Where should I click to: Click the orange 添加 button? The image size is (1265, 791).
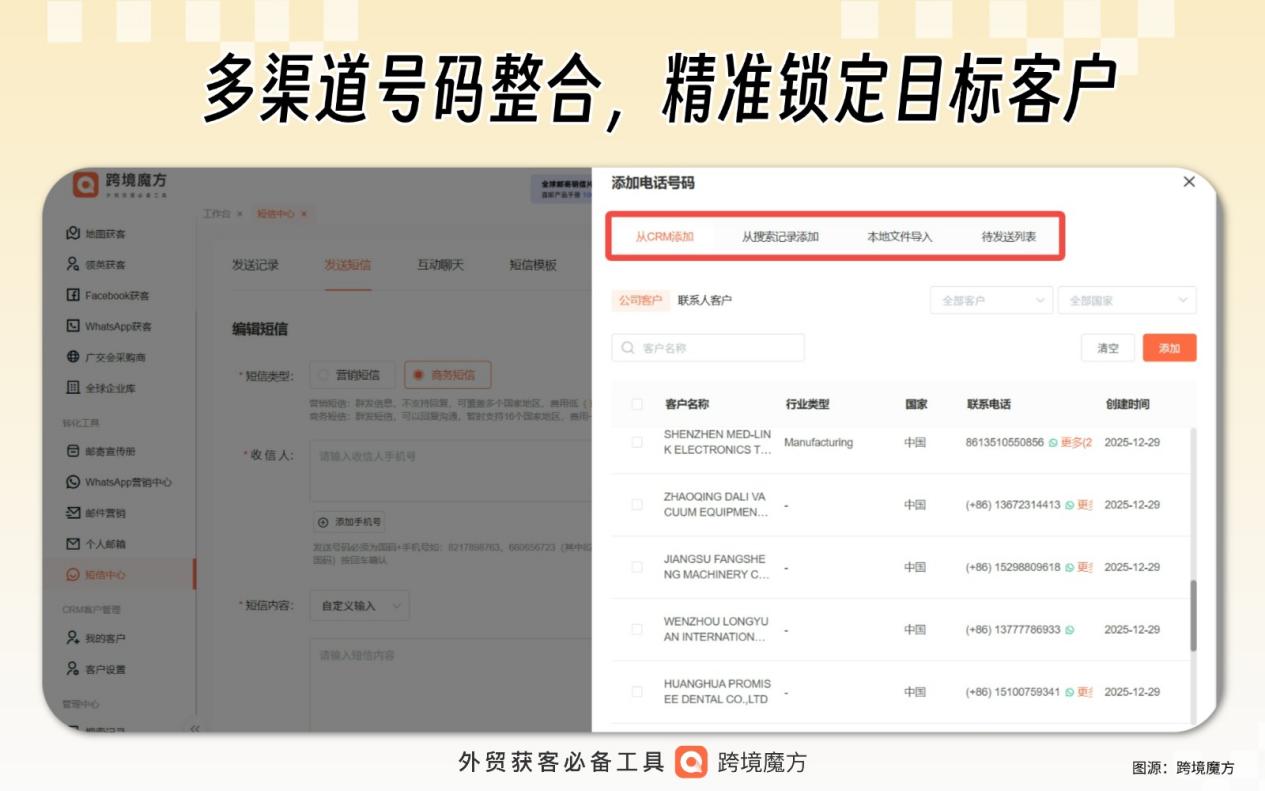coord(1170,348)
